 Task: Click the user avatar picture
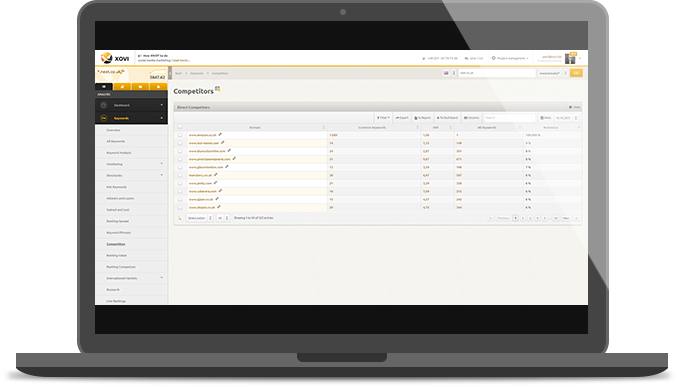pyautogui.click(x=570, y=59)
